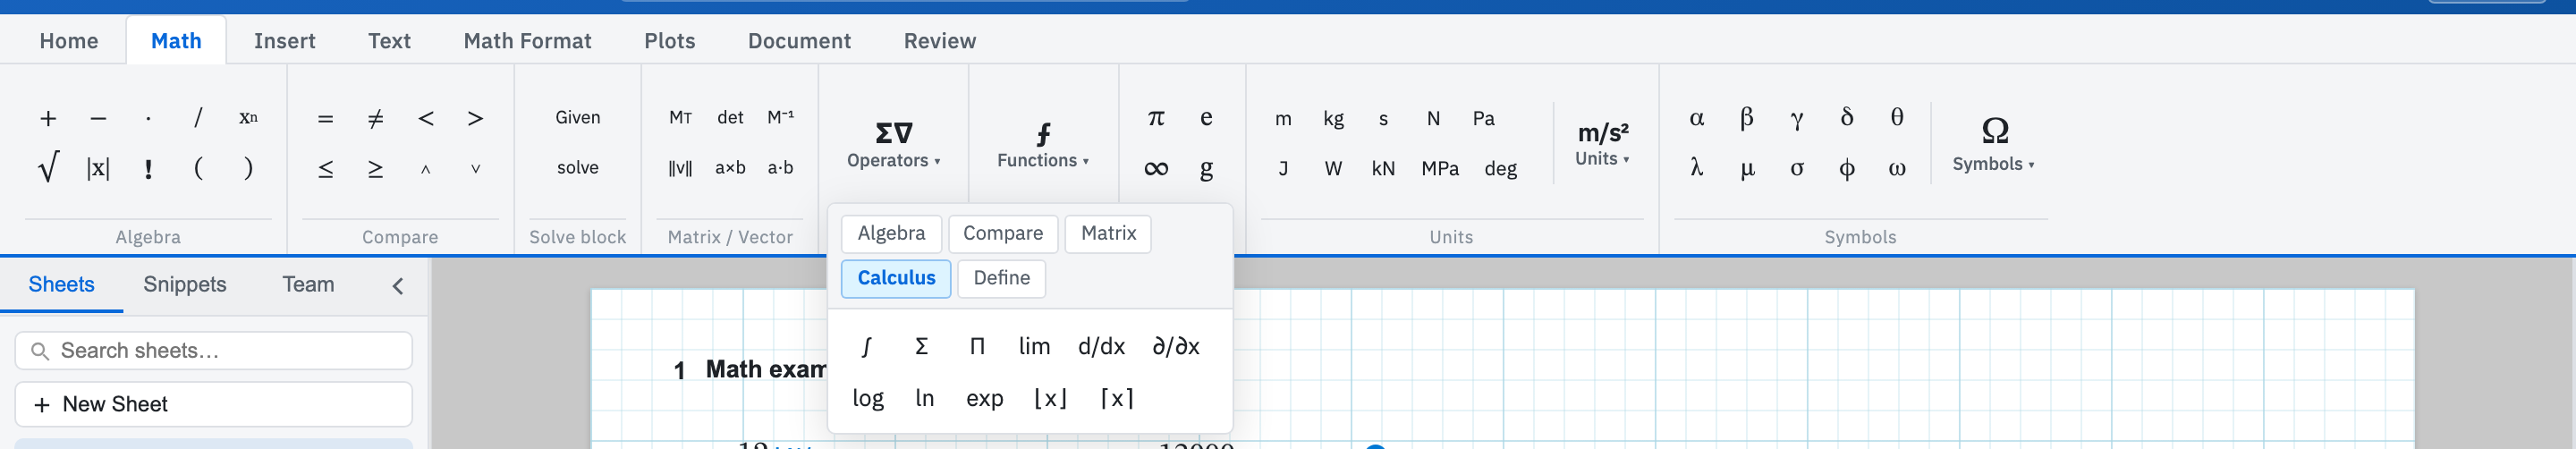
Task: Open the Review ribbon tab
Action: click(940, 41)
